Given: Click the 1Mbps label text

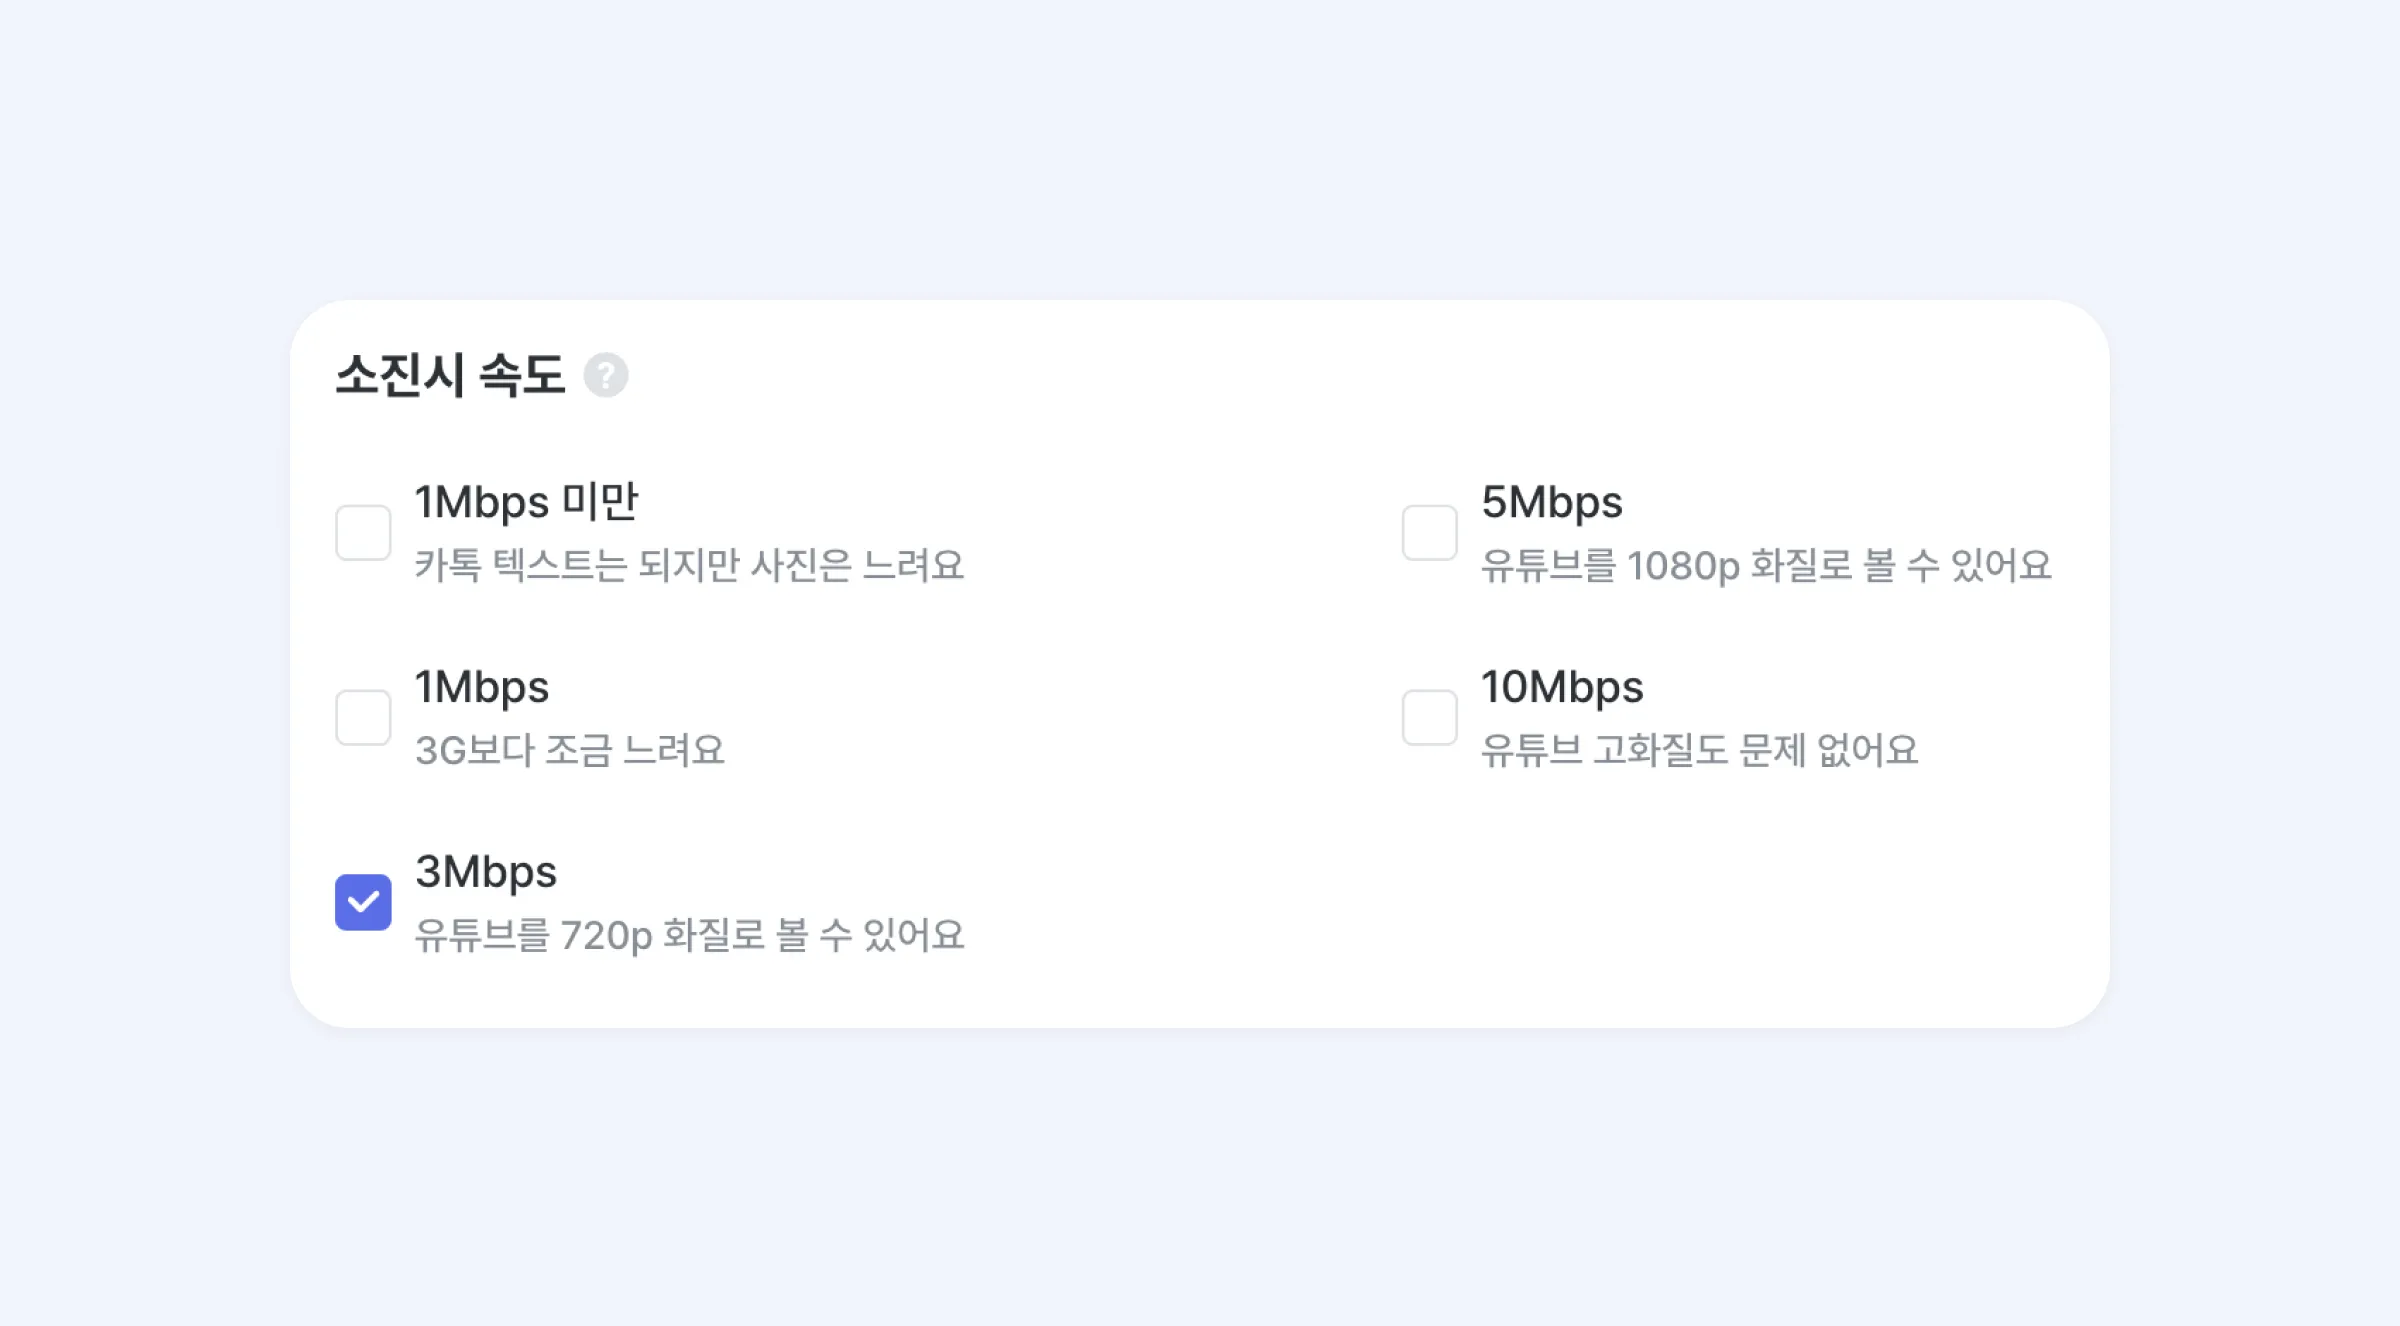Looking at the screenshot, I should [481, 686].
